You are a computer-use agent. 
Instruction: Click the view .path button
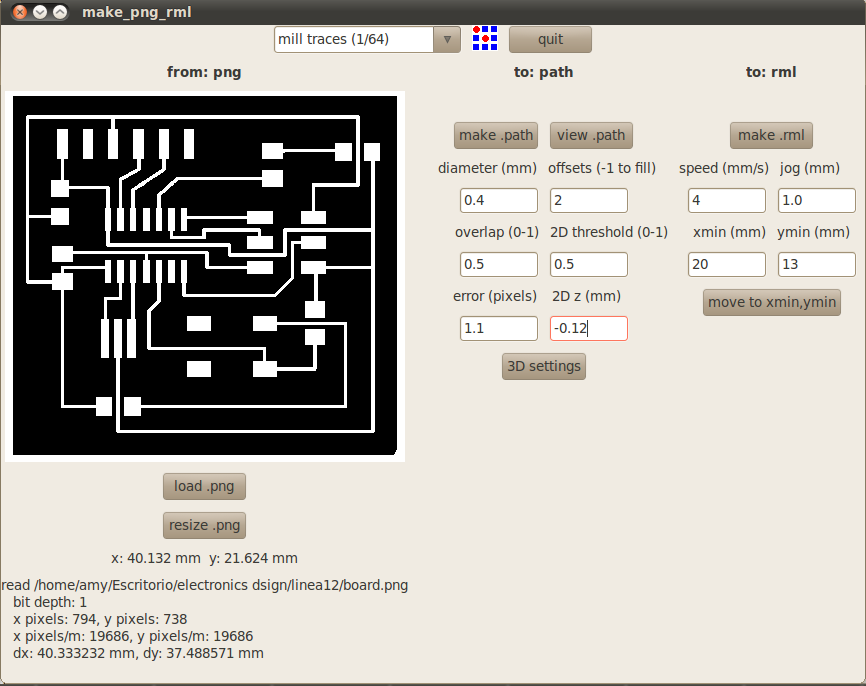coord(591,135)
